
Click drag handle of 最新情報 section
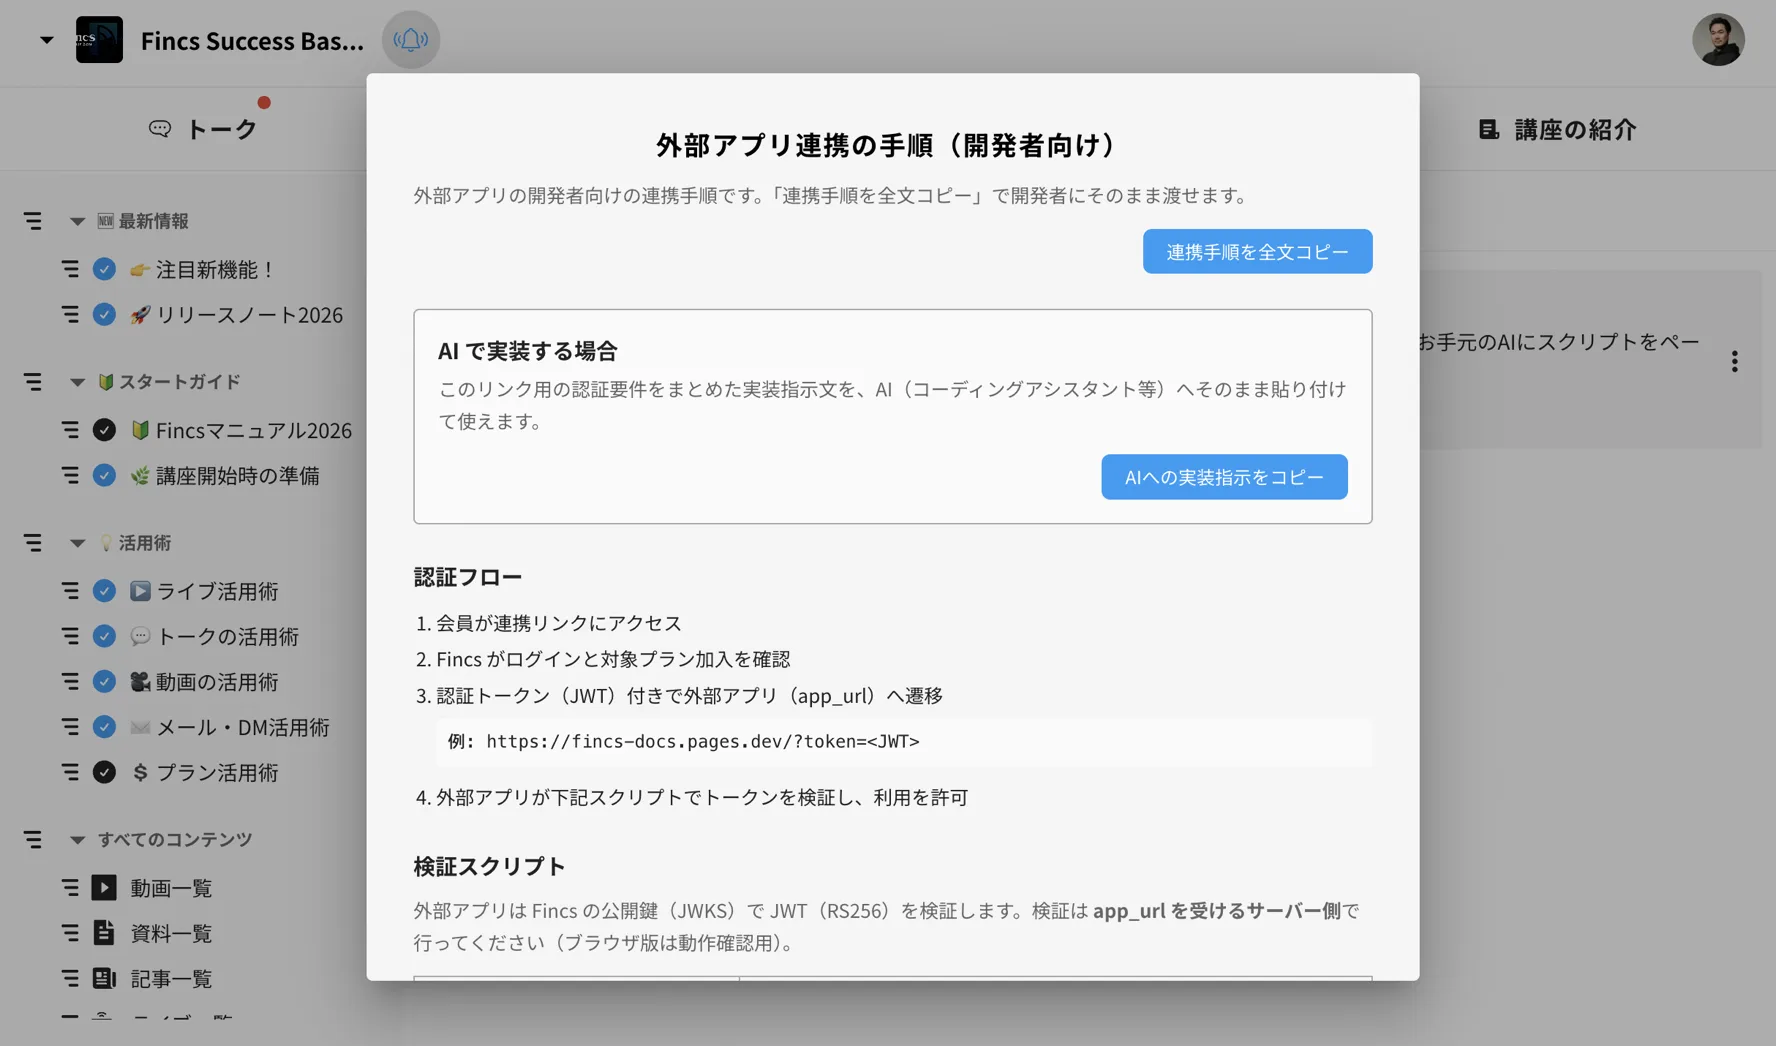33,221
